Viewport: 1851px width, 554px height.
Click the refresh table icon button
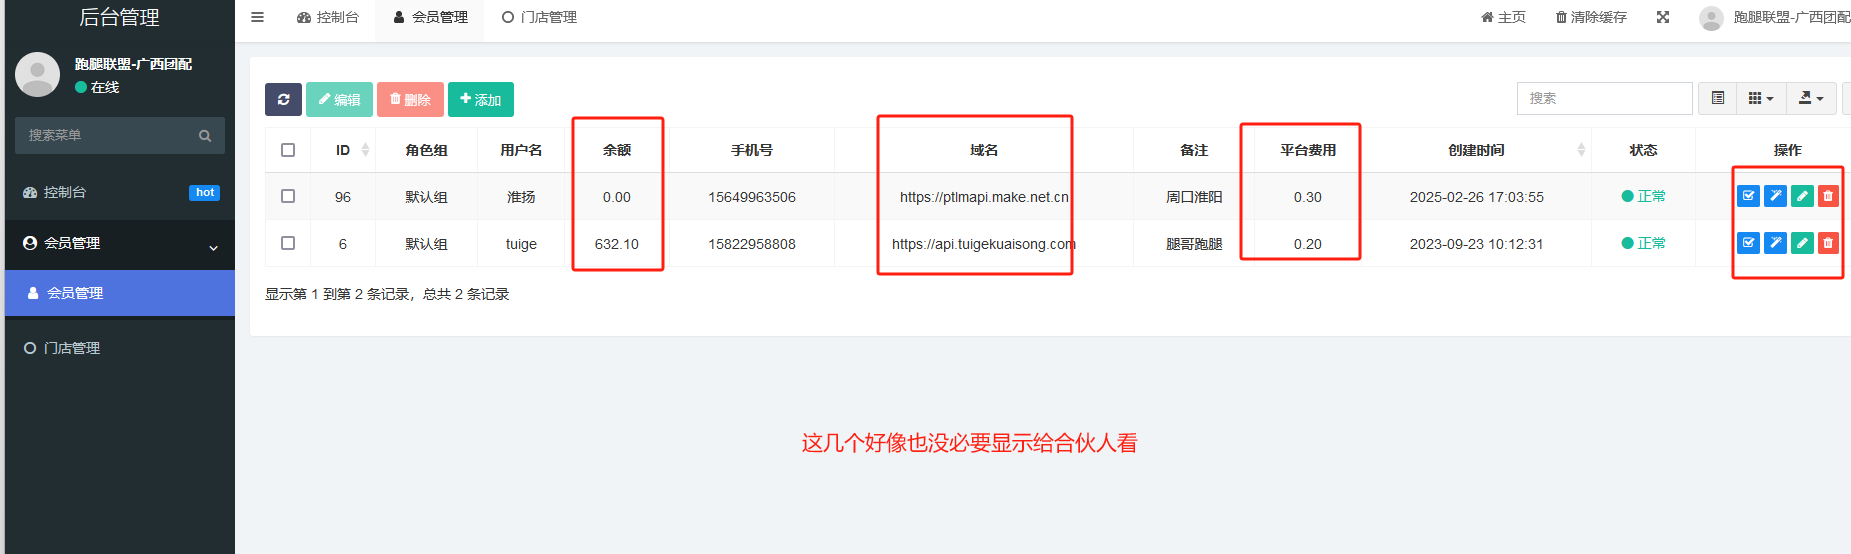(284, 99)
